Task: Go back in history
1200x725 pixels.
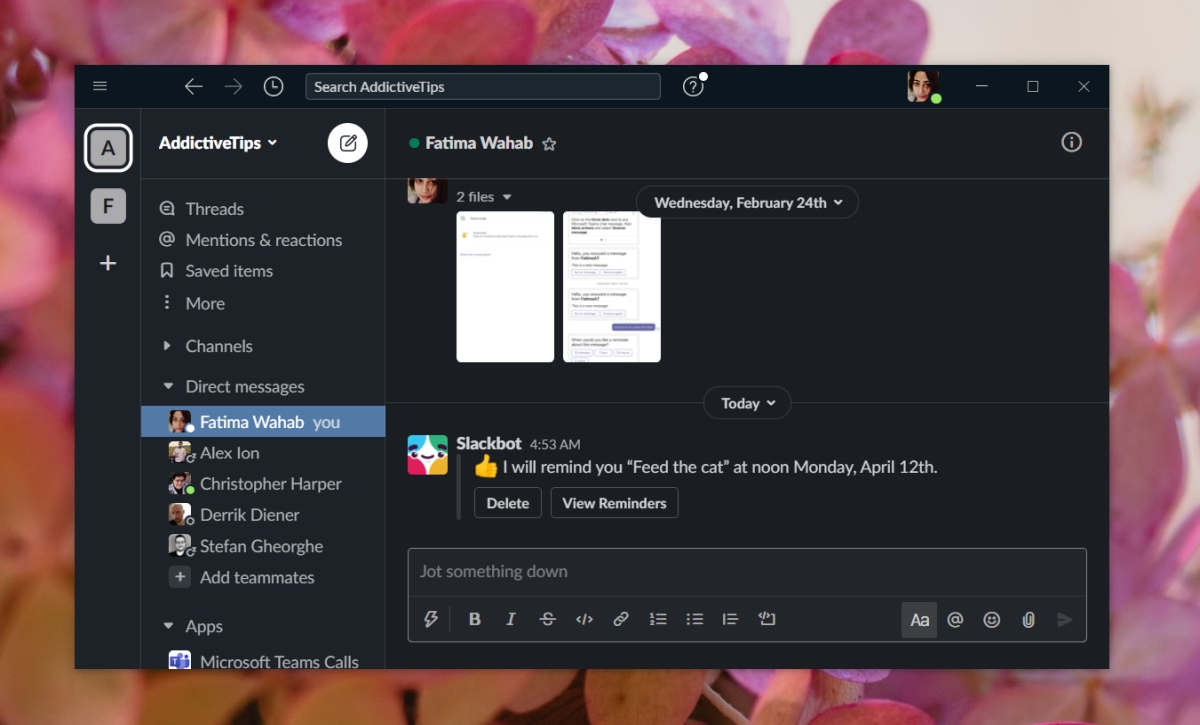Action: point(193,87)
